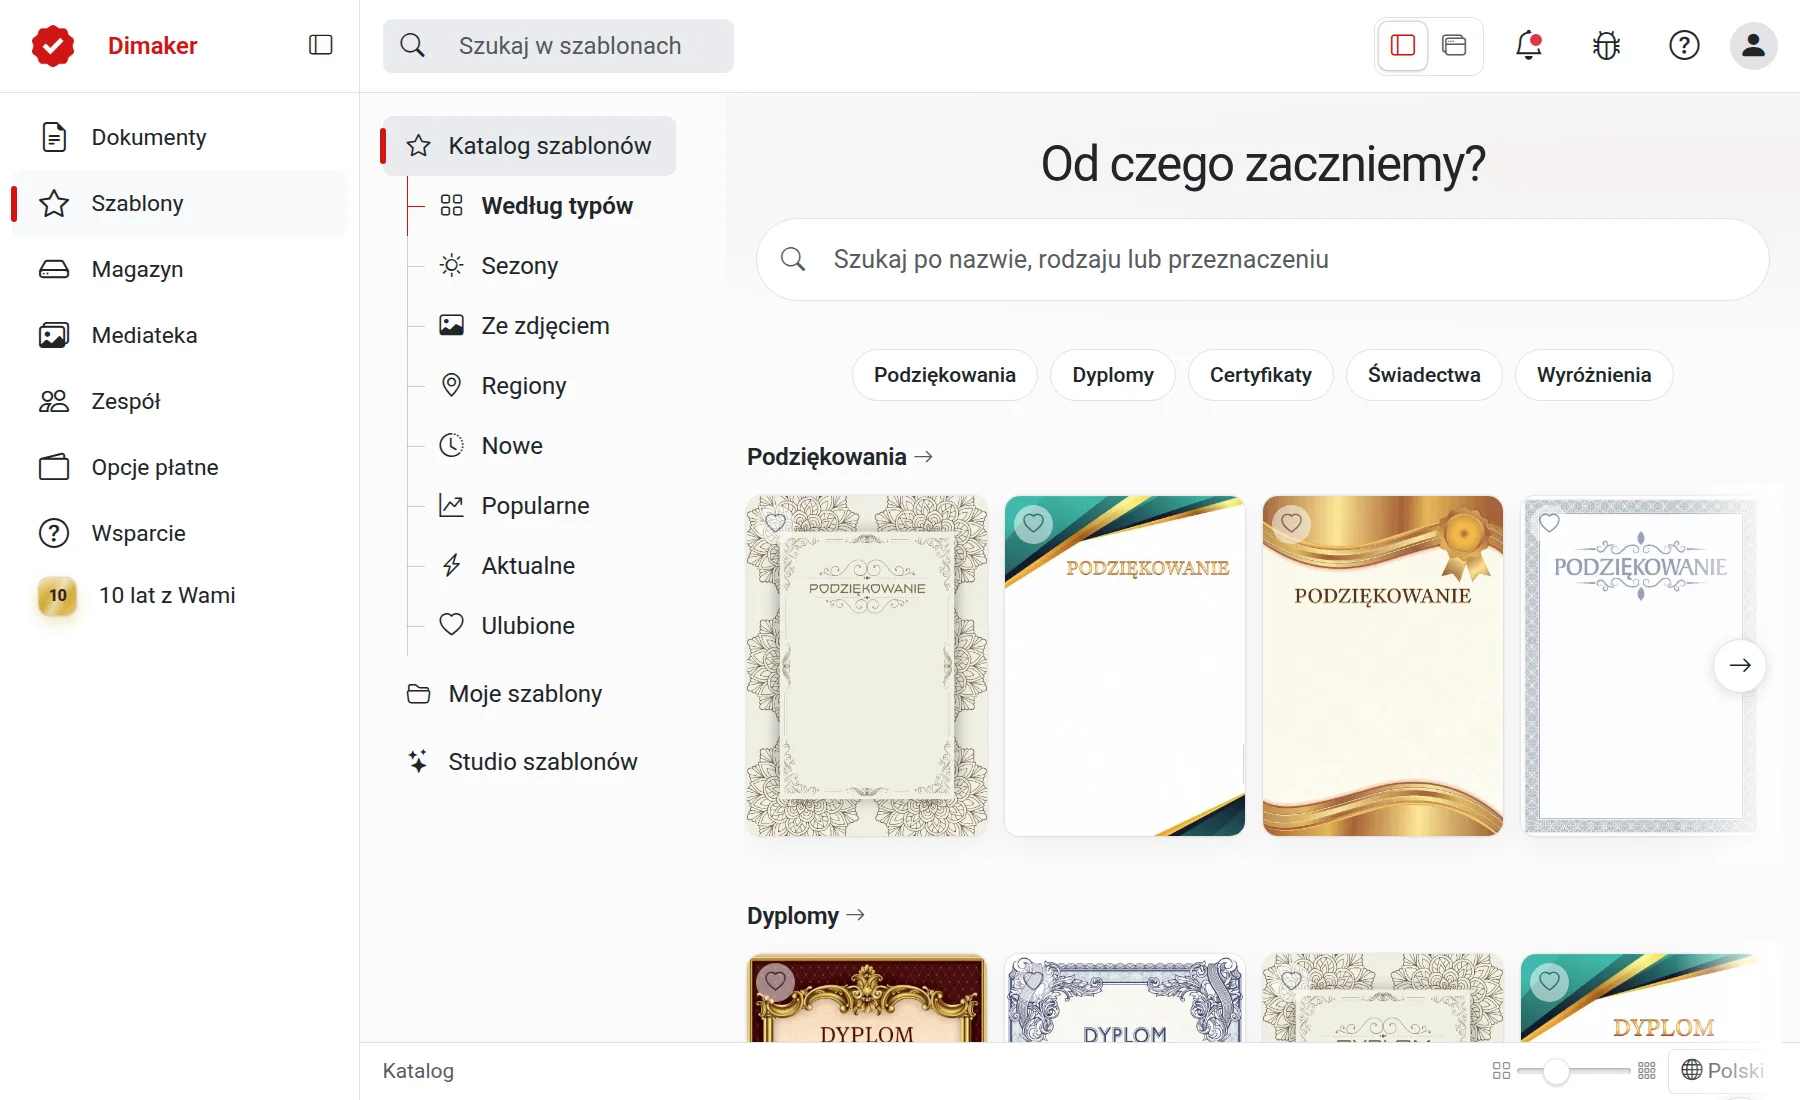
Task: Open the user profile avatar
Action: pyautogui.click(x=1753, y=45)
